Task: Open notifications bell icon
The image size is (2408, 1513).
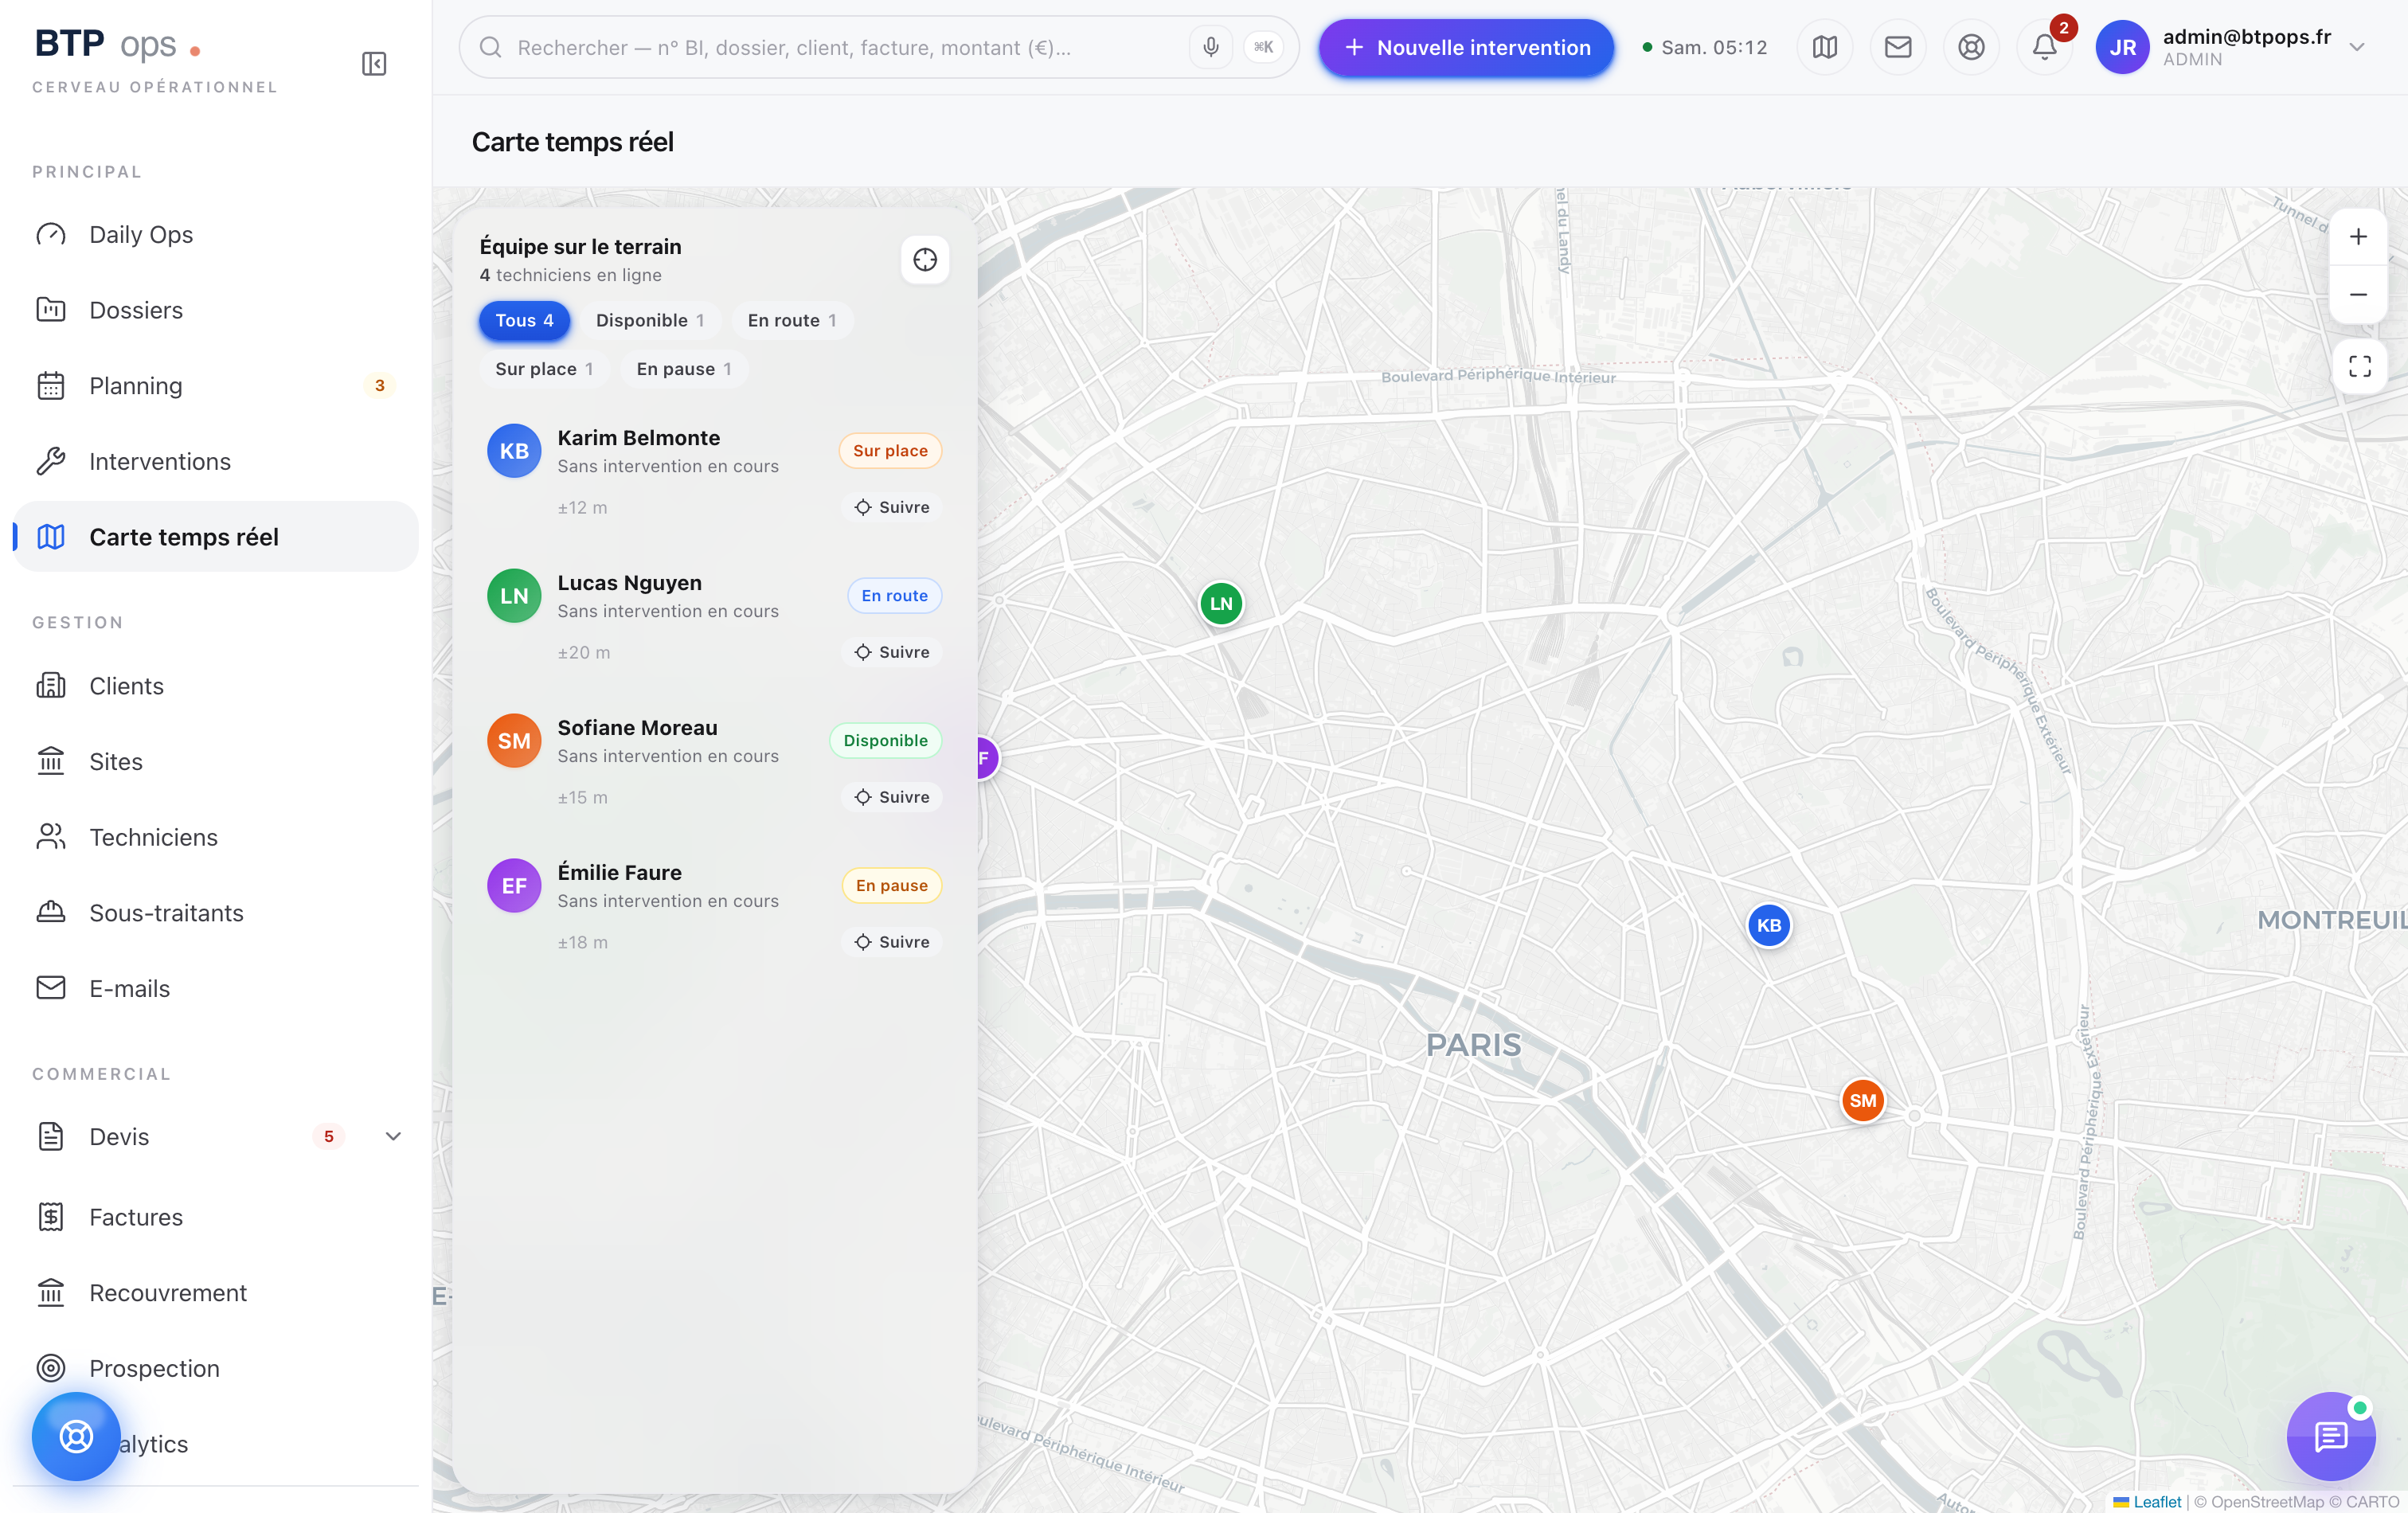Action: coord(2044,47)
